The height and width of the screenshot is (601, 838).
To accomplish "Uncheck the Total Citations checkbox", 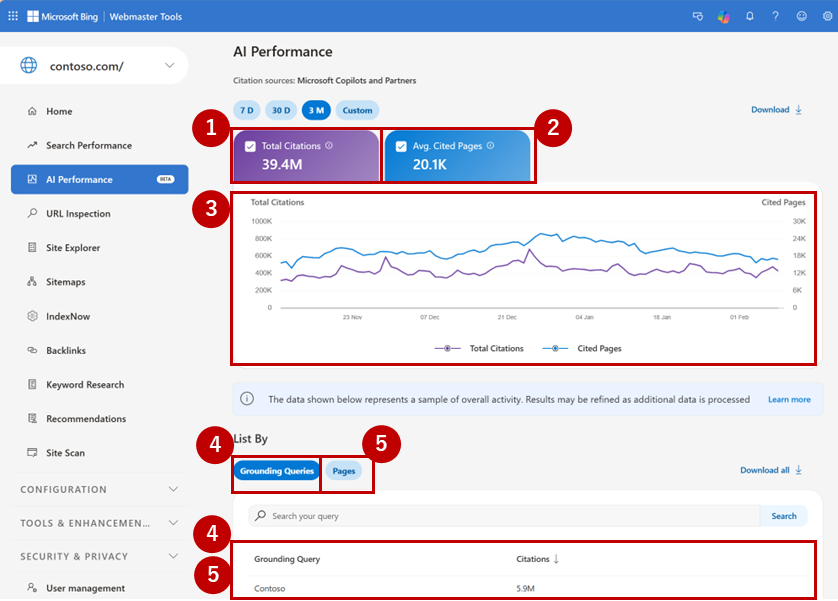I will coord(250,146).
